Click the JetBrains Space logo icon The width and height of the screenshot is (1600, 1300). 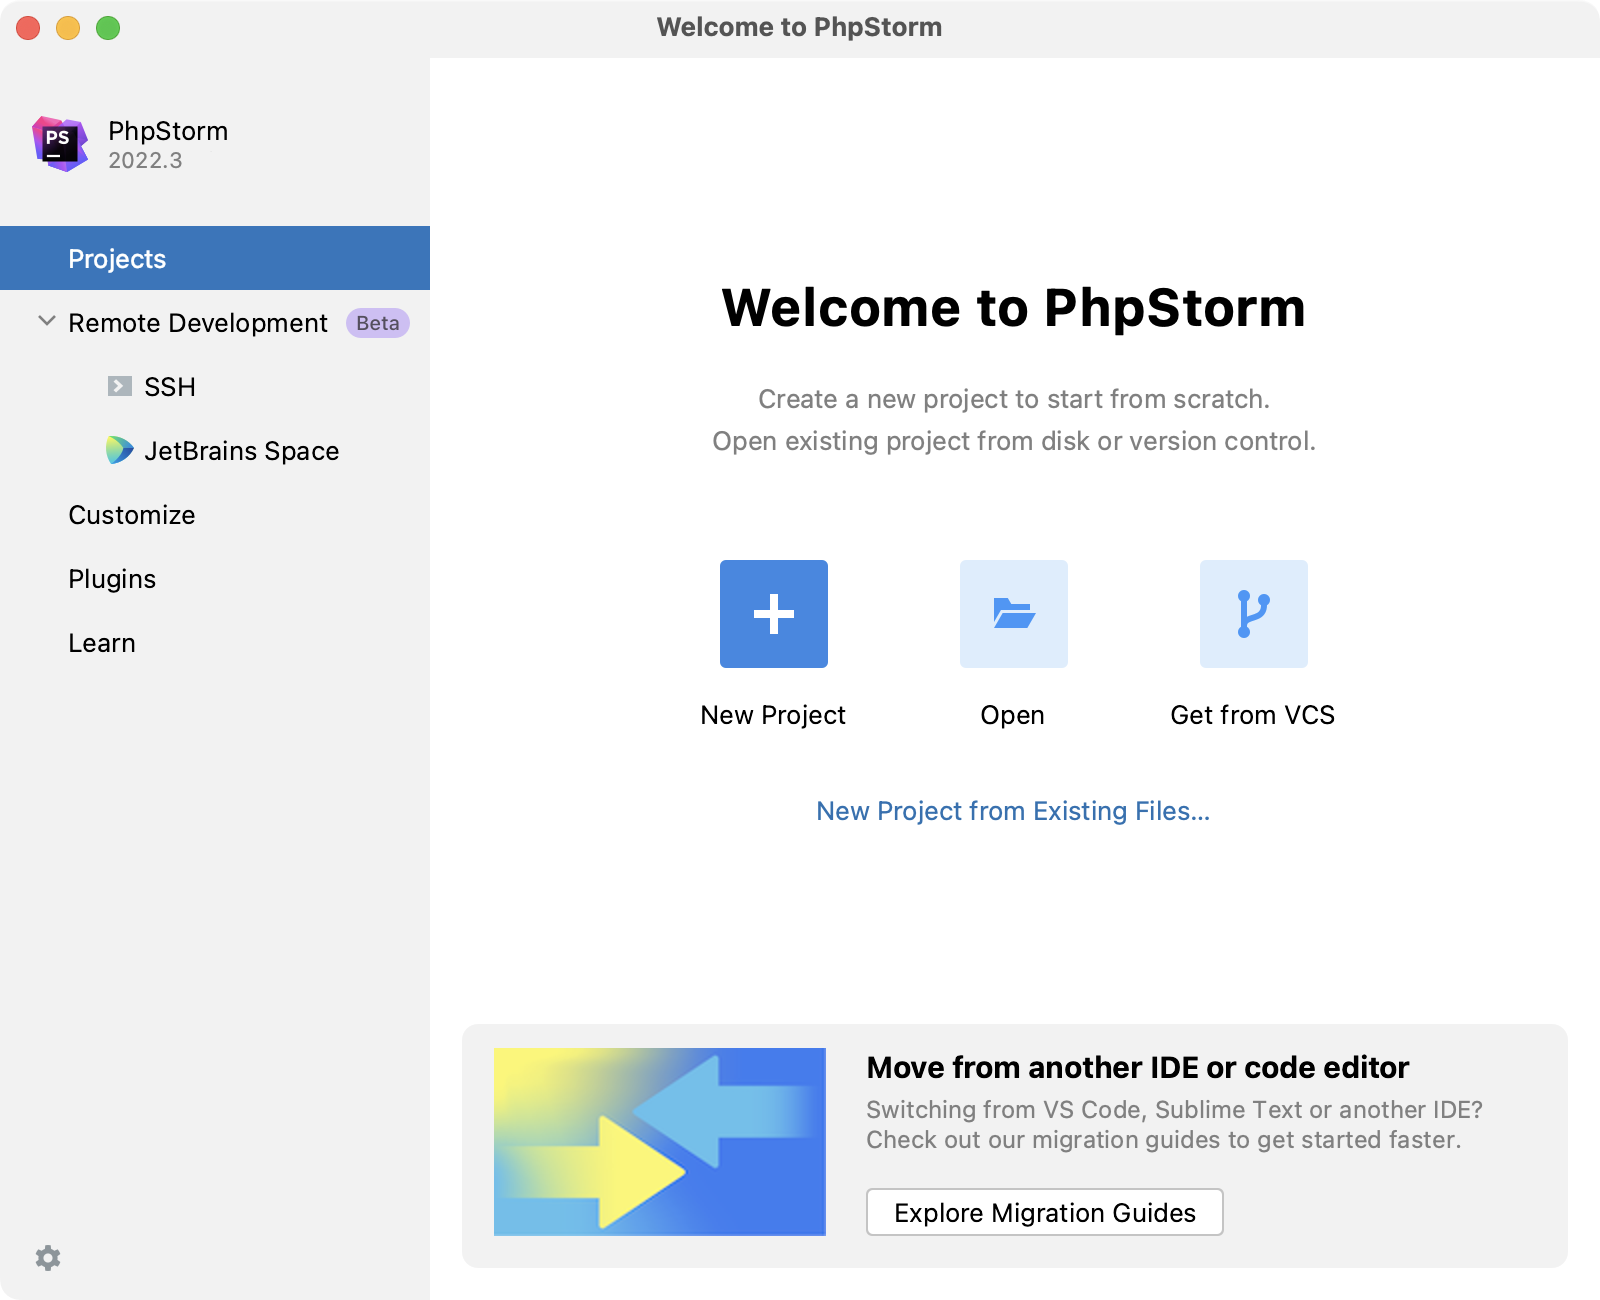120,450
